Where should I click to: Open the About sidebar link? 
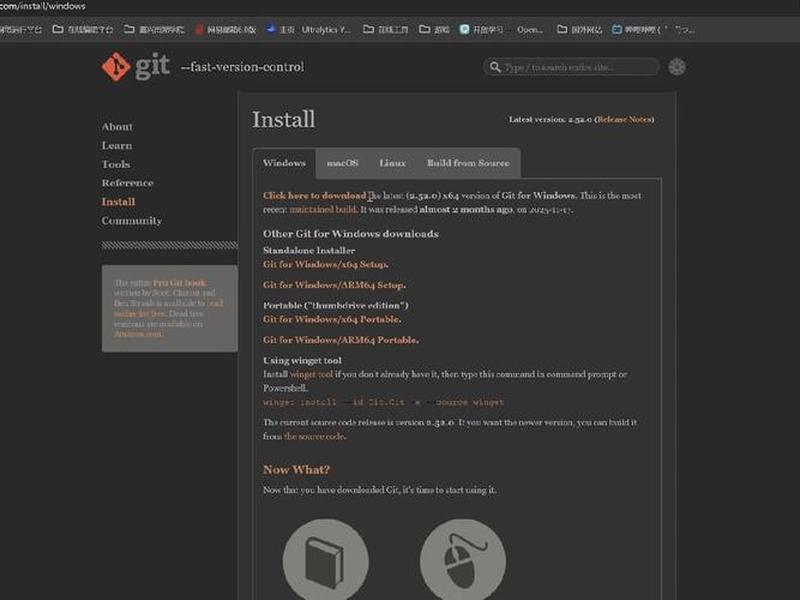(117, 127)
